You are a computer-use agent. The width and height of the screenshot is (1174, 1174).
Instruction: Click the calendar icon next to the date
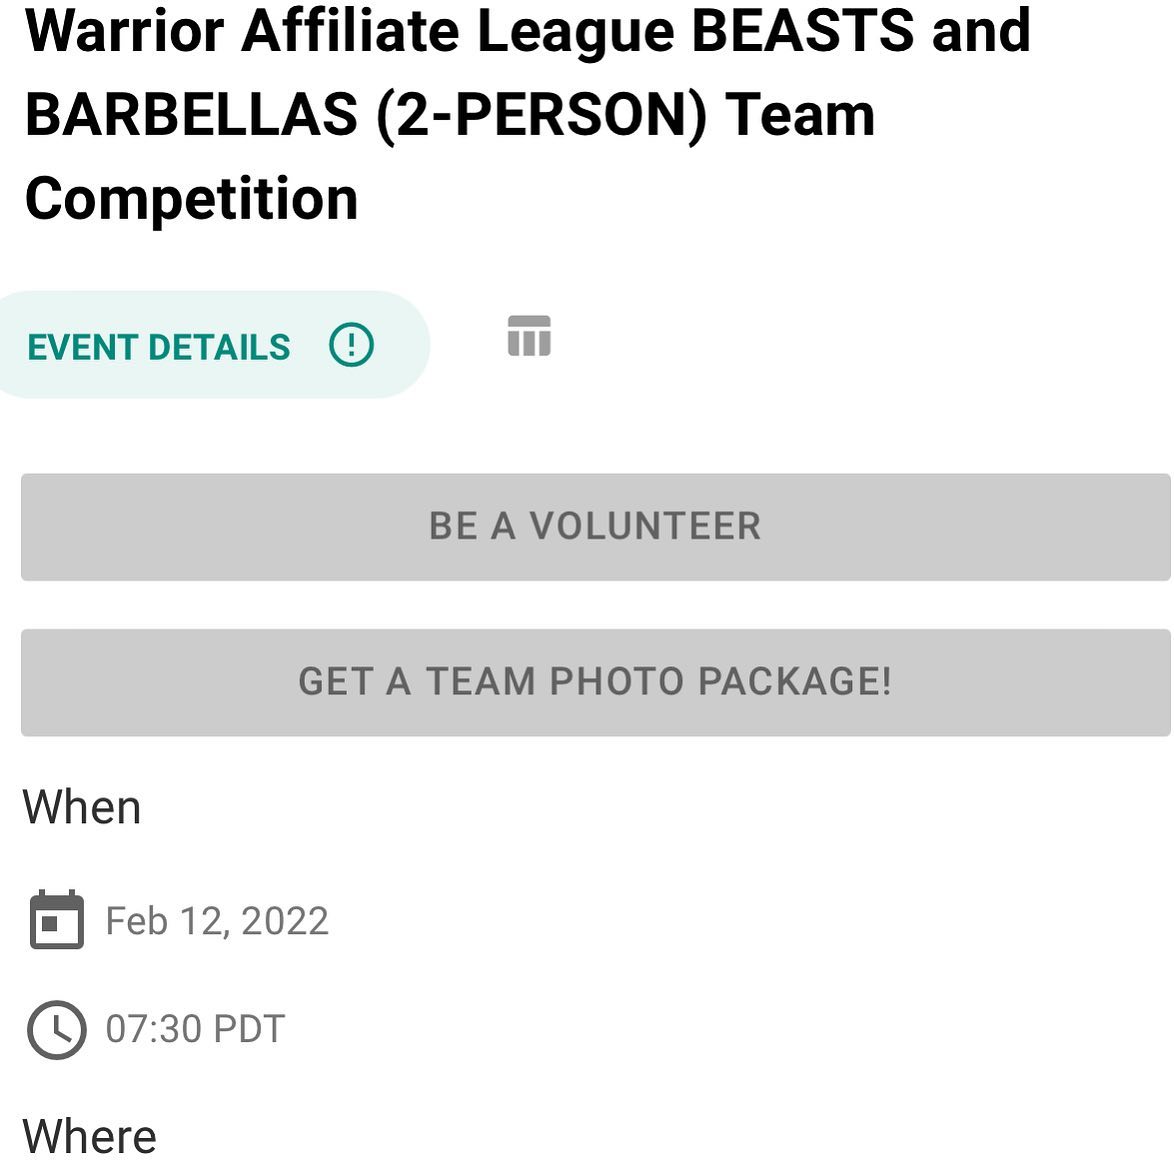tap(56, 920)
